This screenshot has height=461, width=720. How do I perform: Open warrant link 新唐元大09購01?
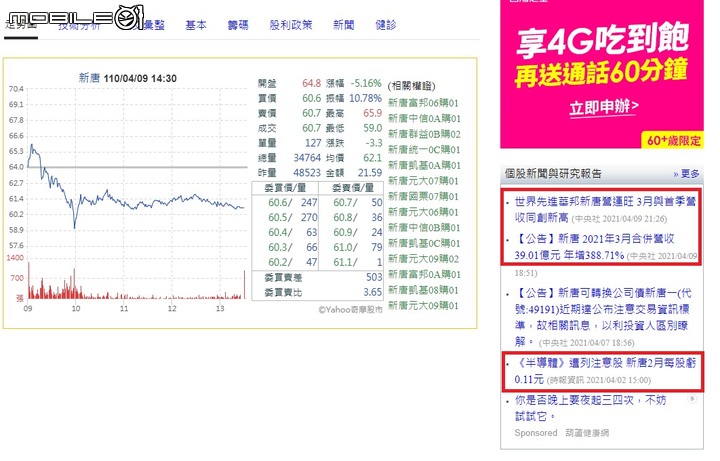tap(423, 306)
